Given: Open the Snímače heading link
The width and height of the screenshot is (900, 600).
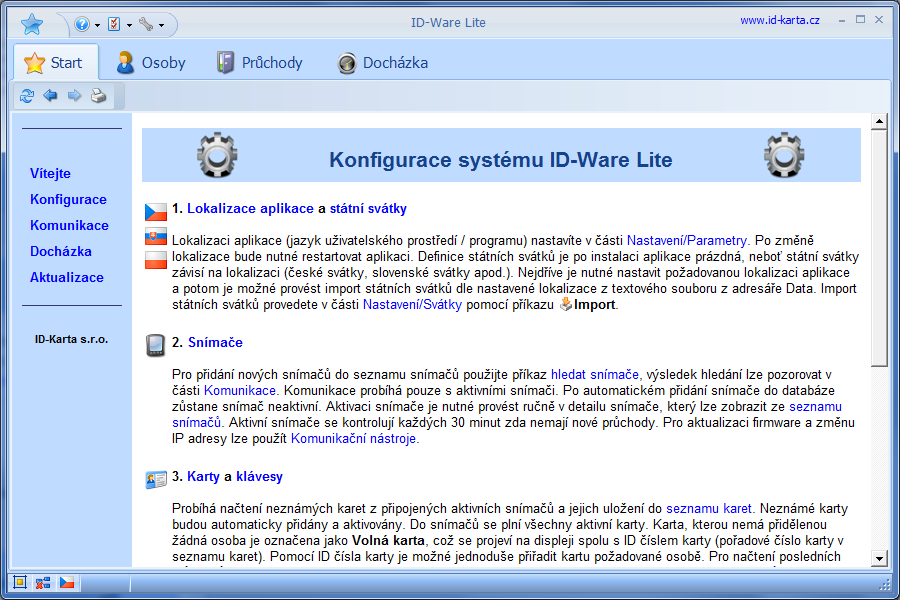Looking at the screenshot, I should 215,343.
